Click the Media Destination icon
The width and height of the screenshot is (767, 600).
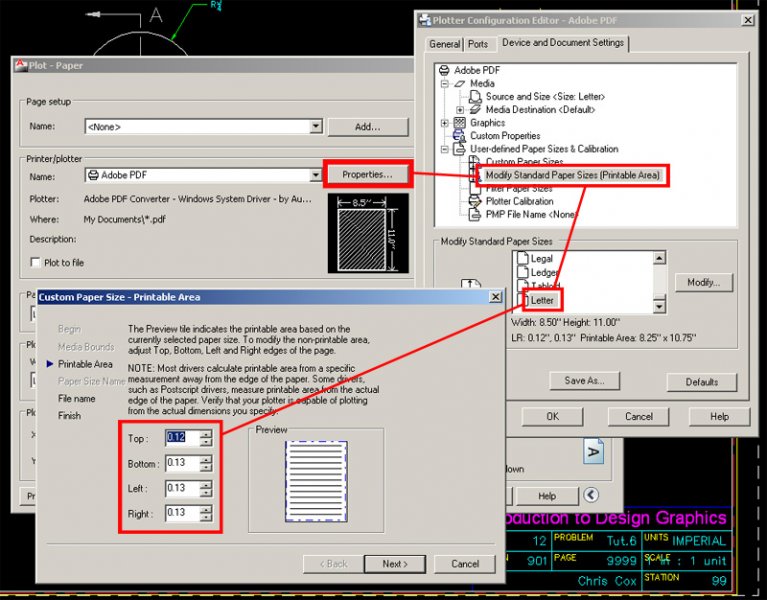point(475,110)
